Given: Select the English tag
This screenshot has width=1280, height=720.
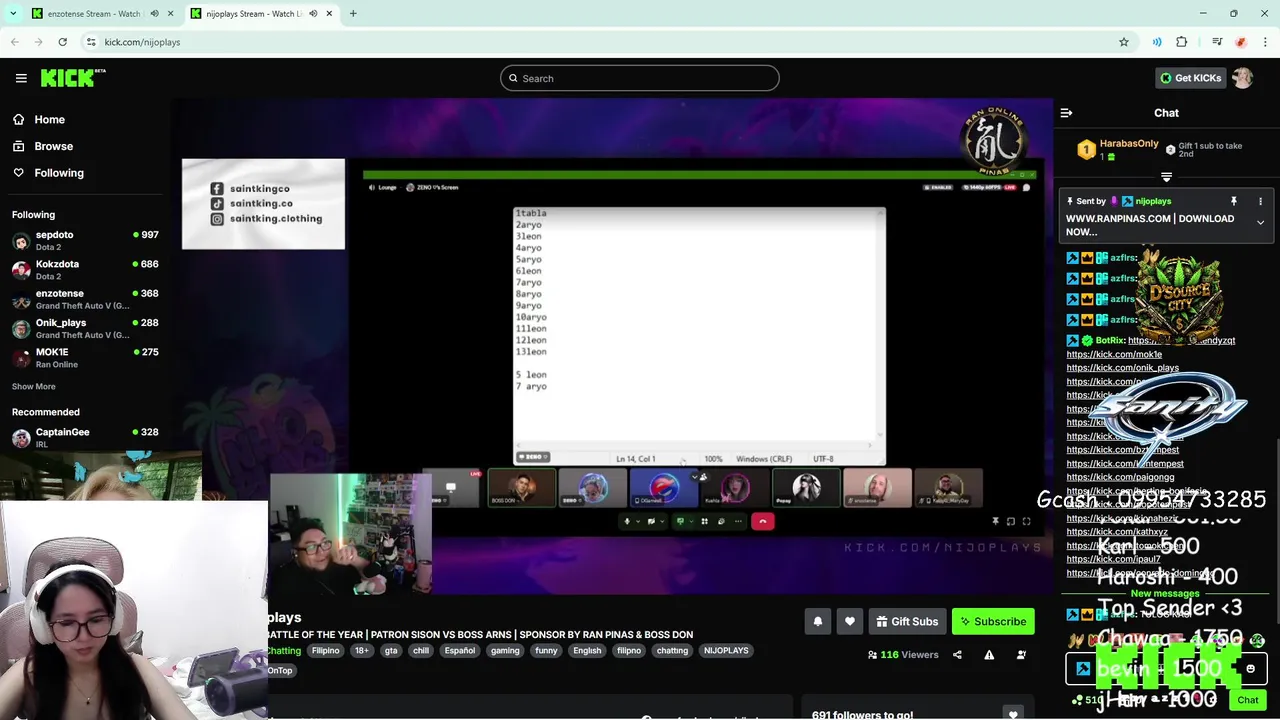Looking at the screenshot, I should click(x=587, y=650).
